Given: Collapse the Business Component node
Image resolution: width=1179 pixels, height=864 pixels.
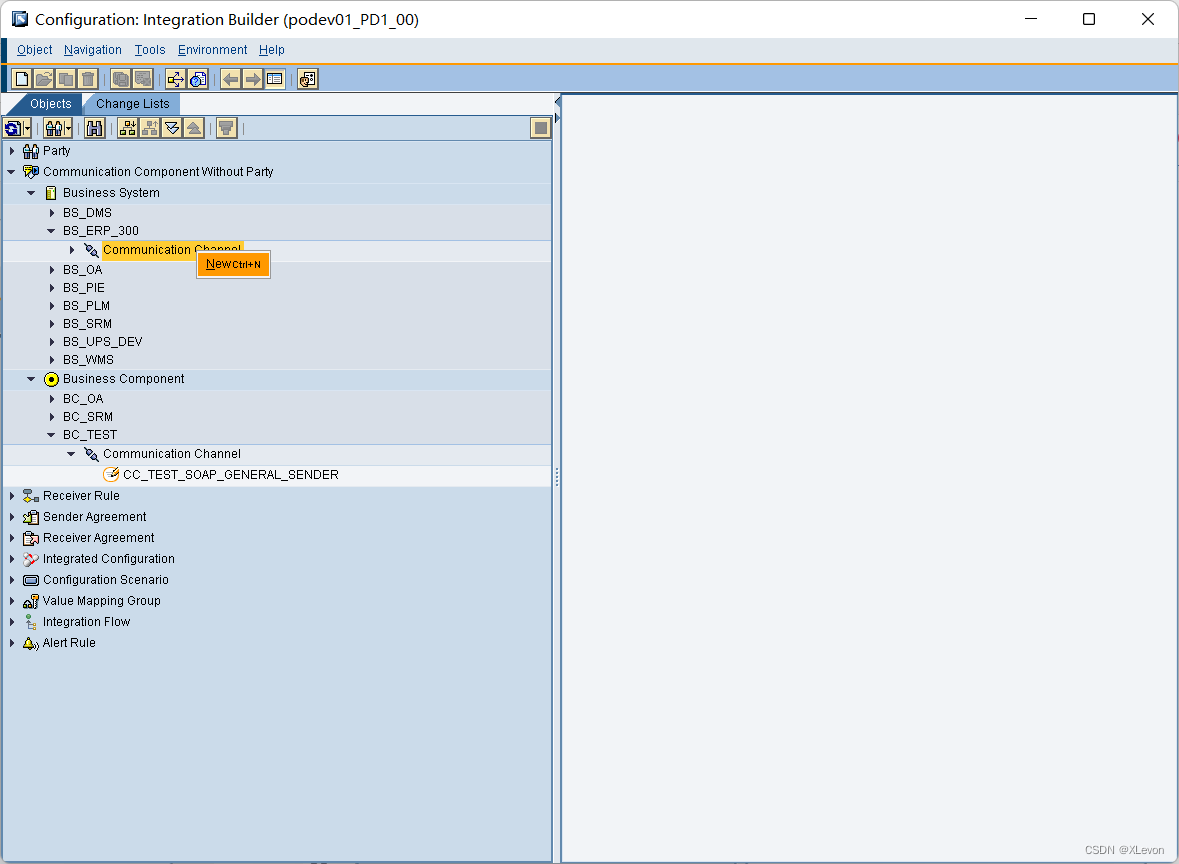Looking at the screenshot, I should point(32,379).
